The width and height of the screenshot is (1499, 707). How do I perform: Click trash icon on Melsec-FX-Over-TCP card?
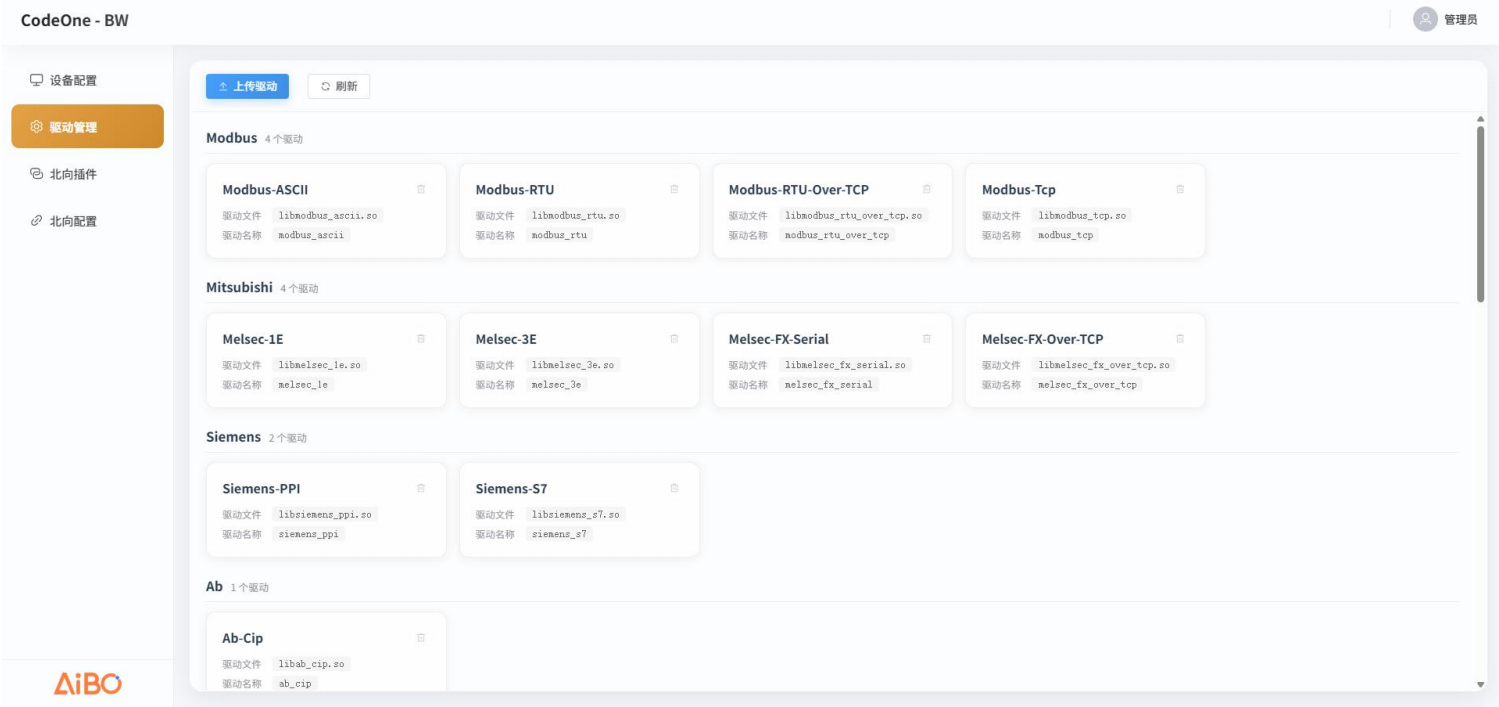1180,339
